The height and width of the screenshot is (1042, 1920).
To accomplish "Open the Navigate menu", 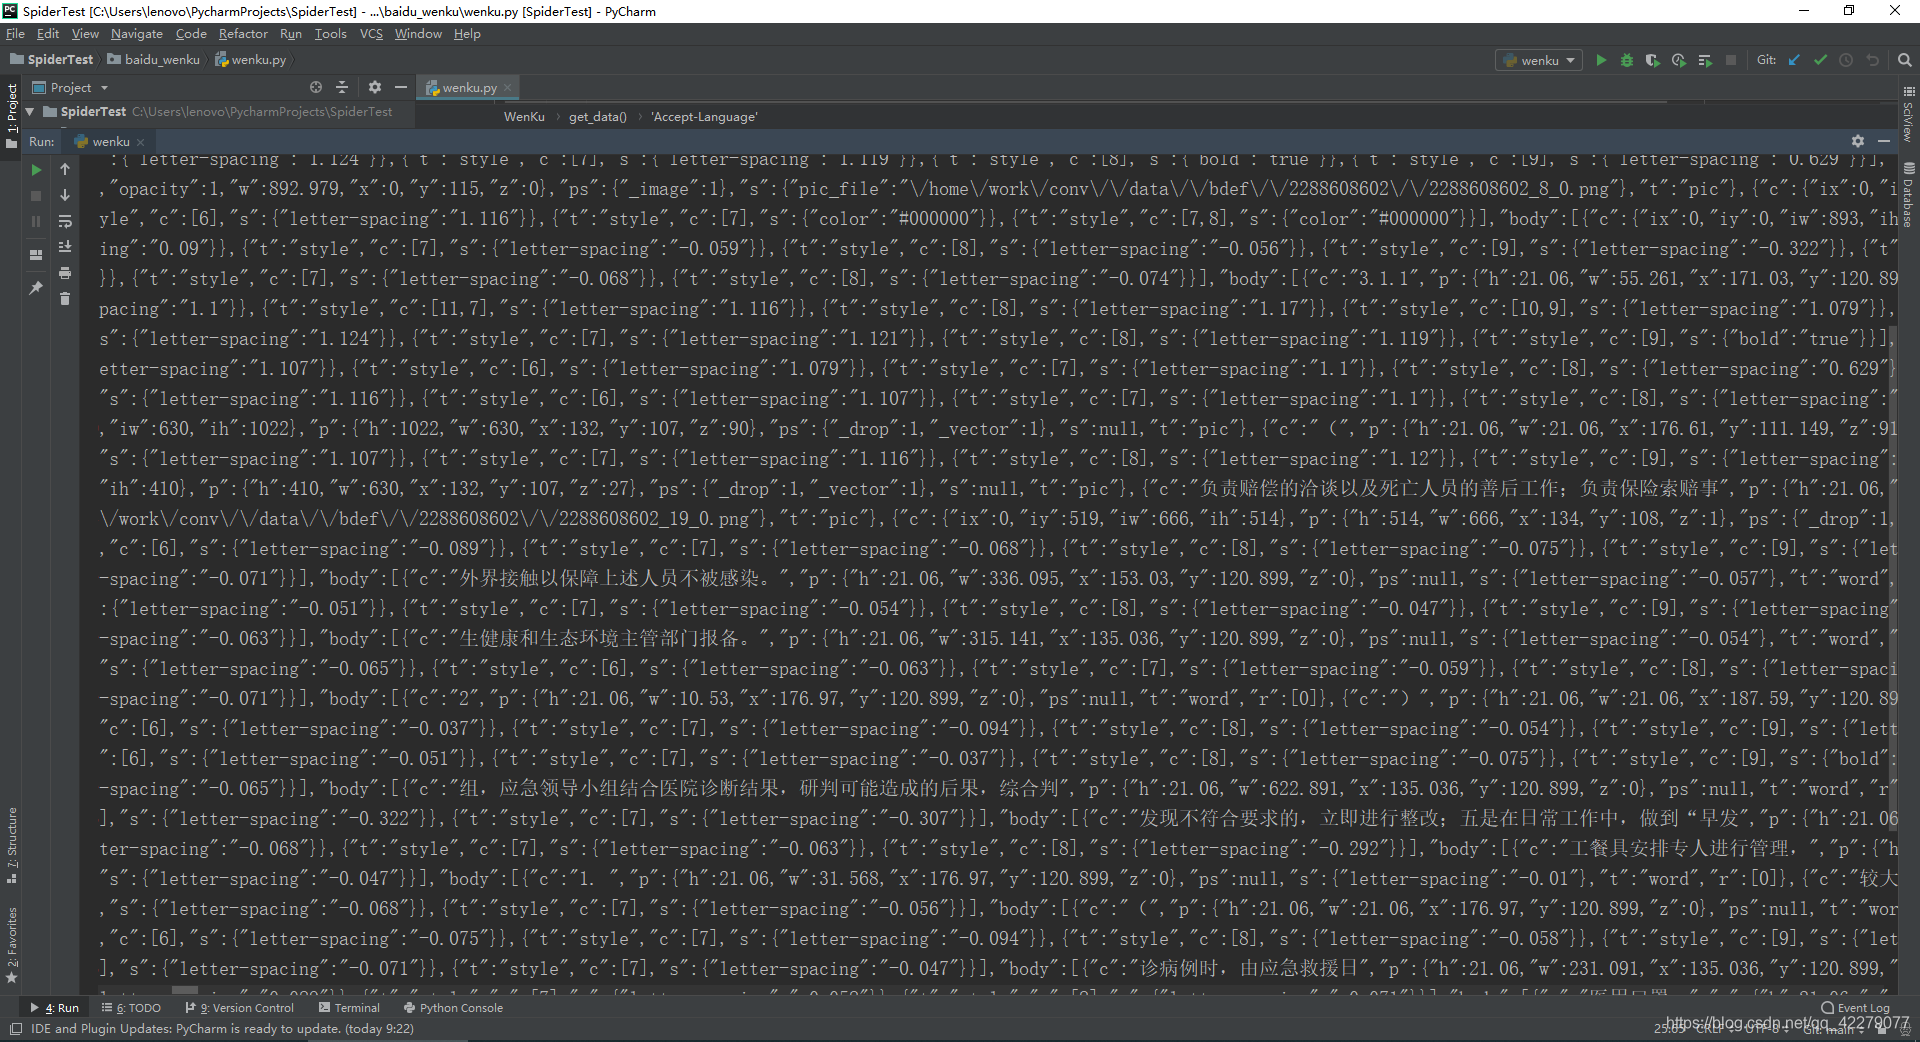I will click(136, 33).
